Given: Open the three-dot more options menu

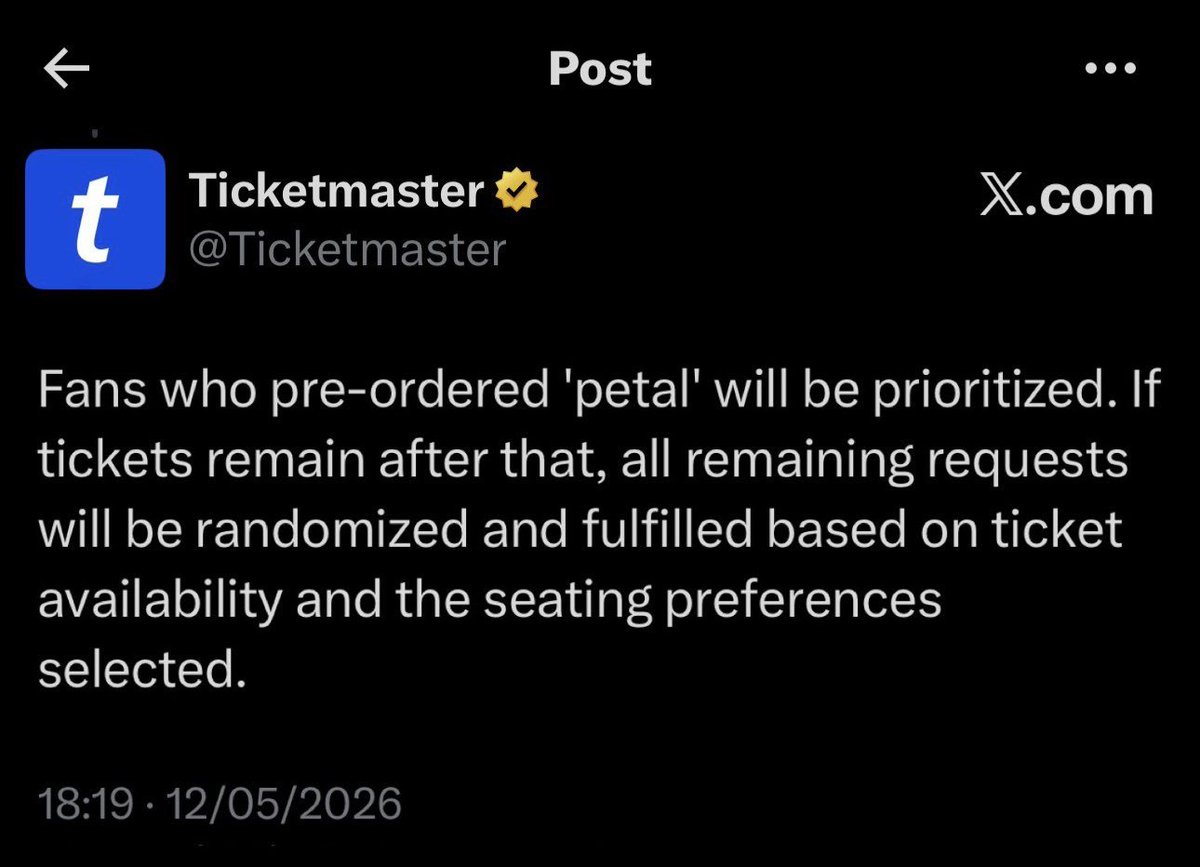Looking at the screenshot, I should click(x=1111, y=69).
